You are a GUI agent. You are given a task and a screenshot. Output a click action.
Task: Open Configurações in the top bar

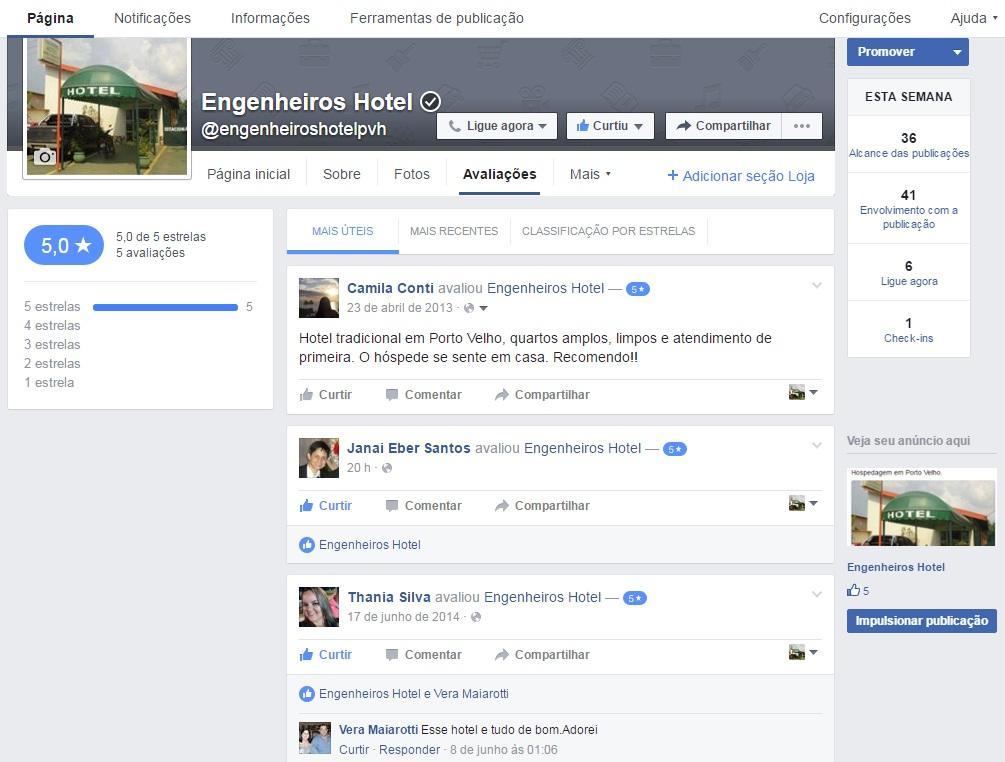865,18
